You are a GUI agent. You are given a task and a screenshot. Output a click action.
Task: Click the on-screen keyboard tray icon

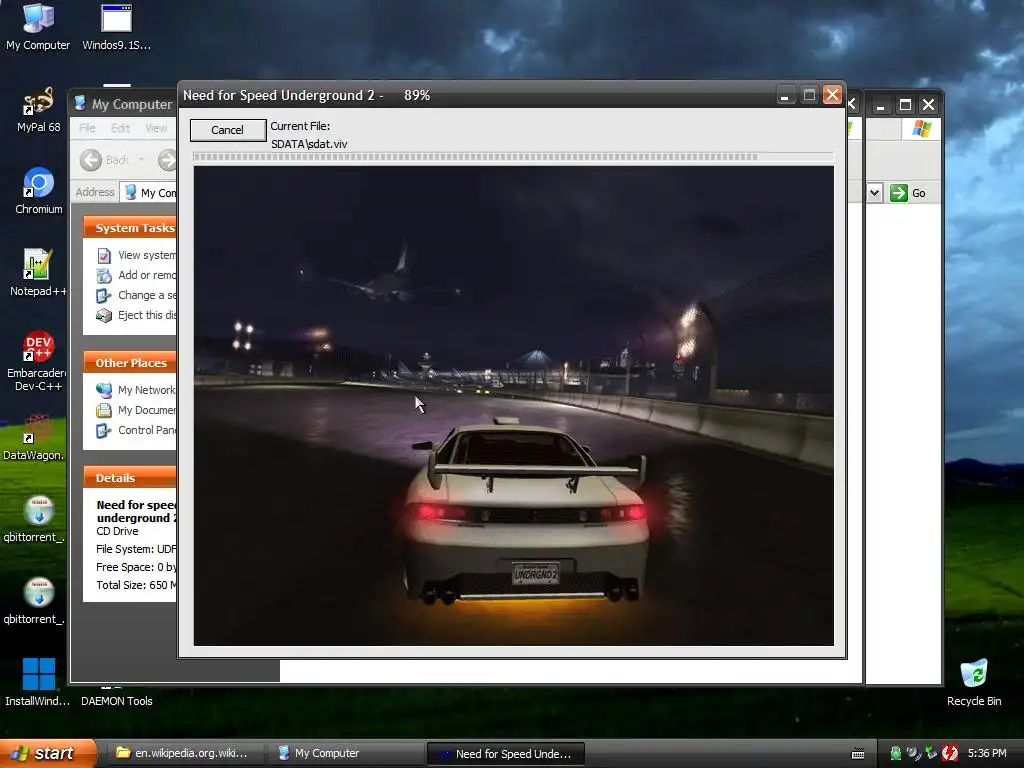pyautogui.click(x=858, y=754)
